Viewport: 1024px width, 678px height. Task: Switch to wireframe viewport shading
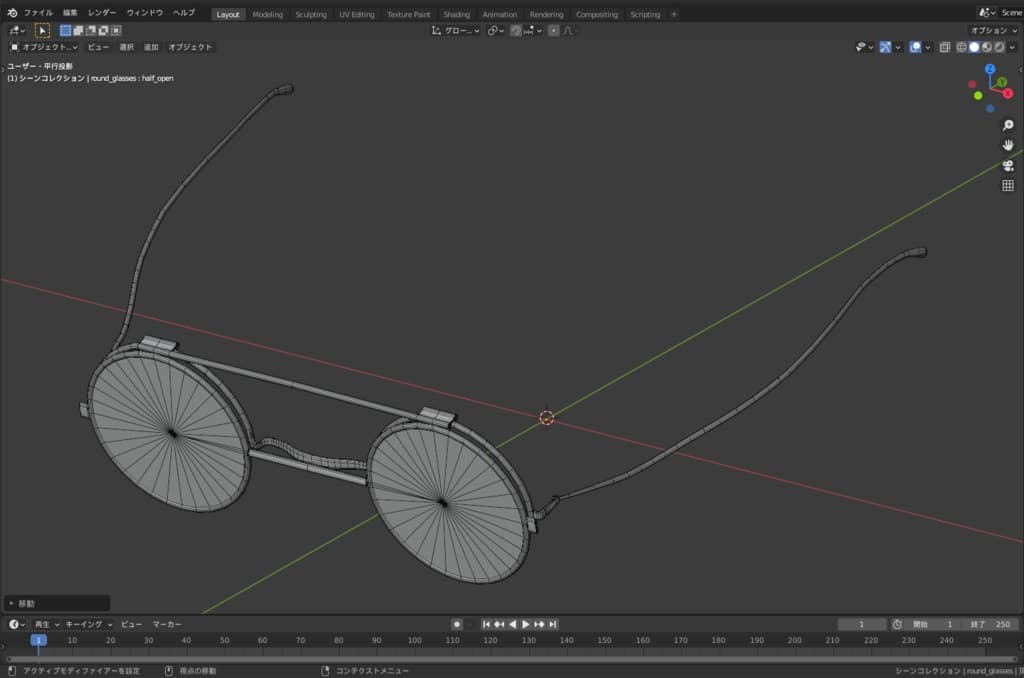[961, 47]
